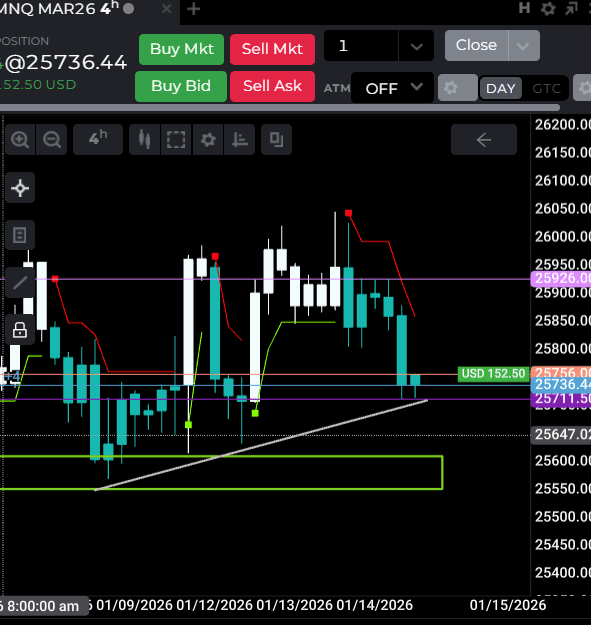Image resolution: width=591 pixels, height=625 pixels.
Task: Open the order list panel icon
Action: point(20,235)
